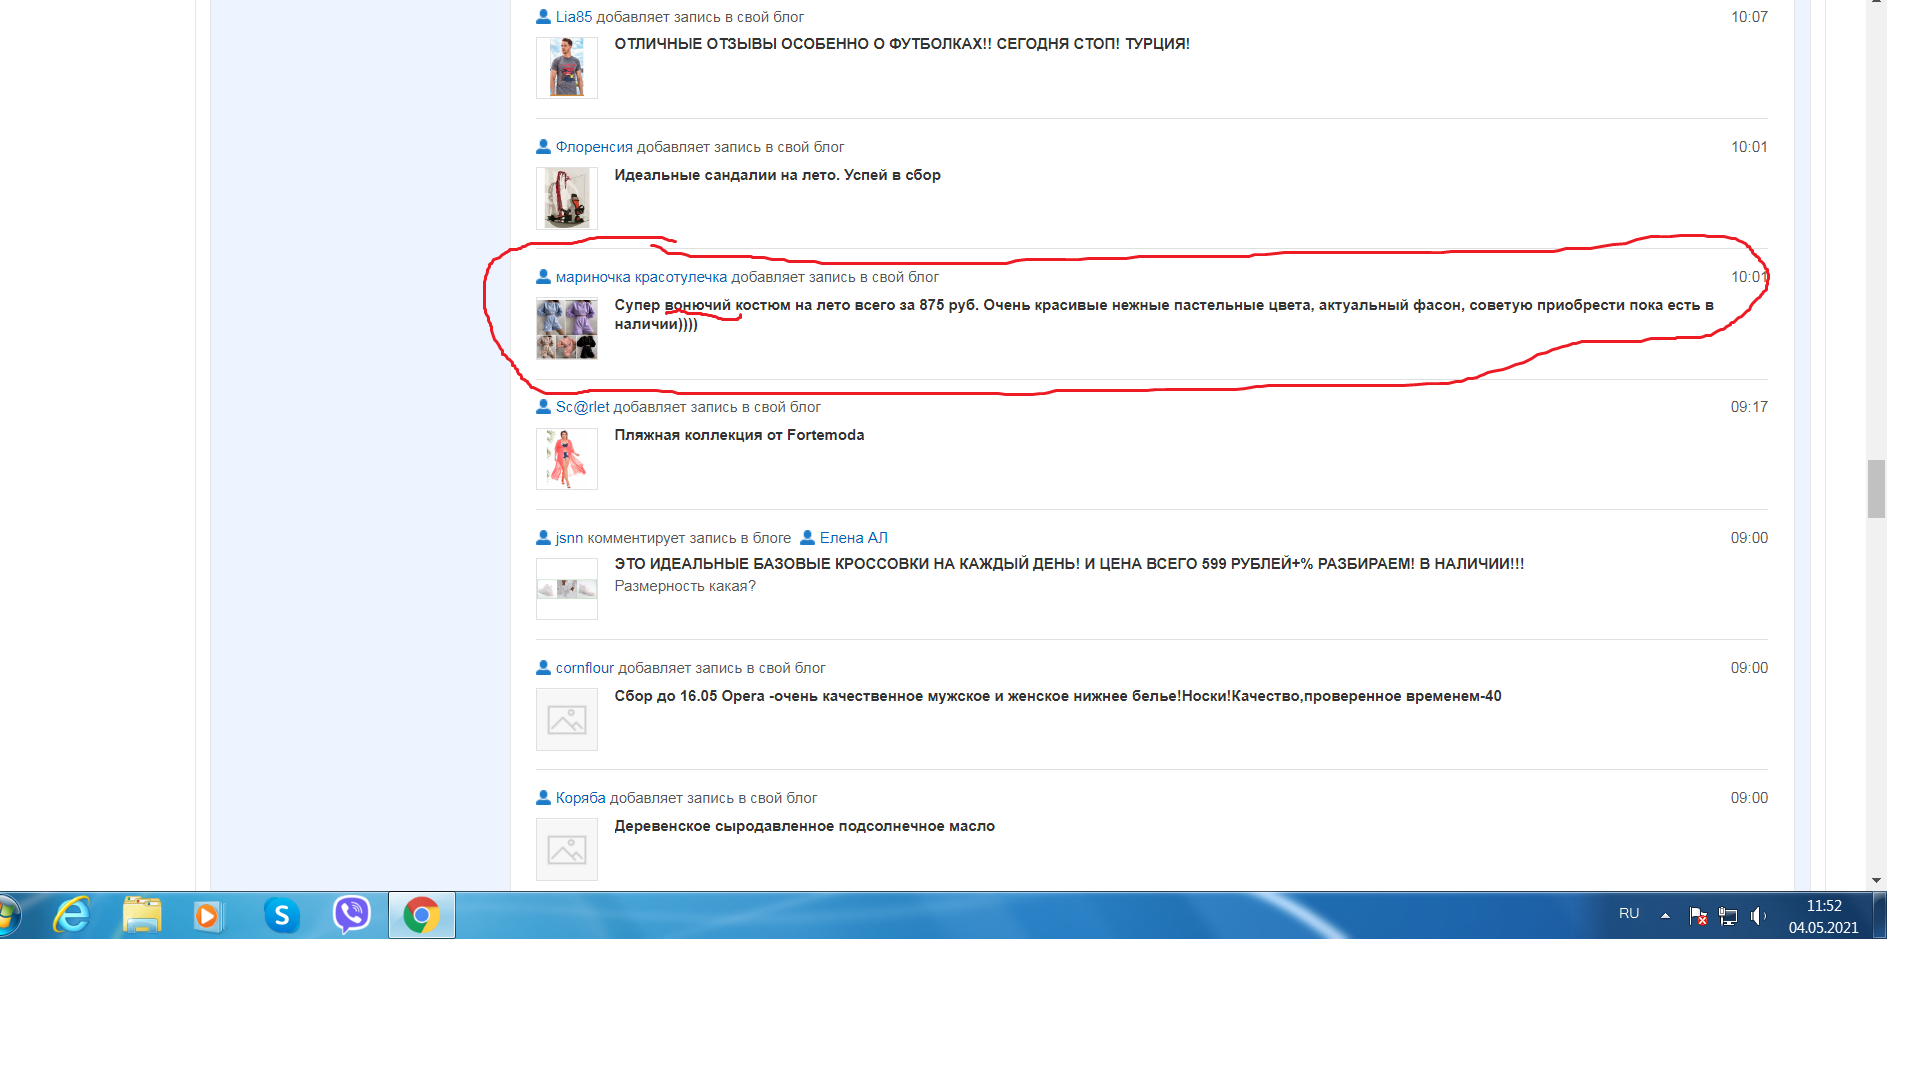This screenshot has height=1080, width=1920.
Task: Open Елена АЛ profile link
Action: point(853,538)
